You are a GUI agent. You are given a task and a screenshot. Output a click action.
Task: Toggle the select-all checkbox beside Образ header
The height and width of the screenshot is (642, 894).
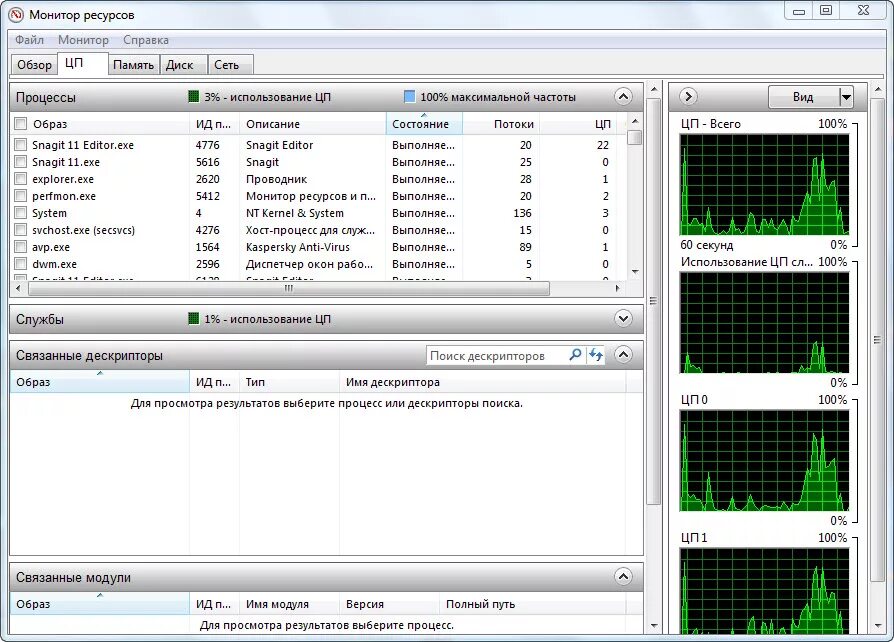(21, 123)
